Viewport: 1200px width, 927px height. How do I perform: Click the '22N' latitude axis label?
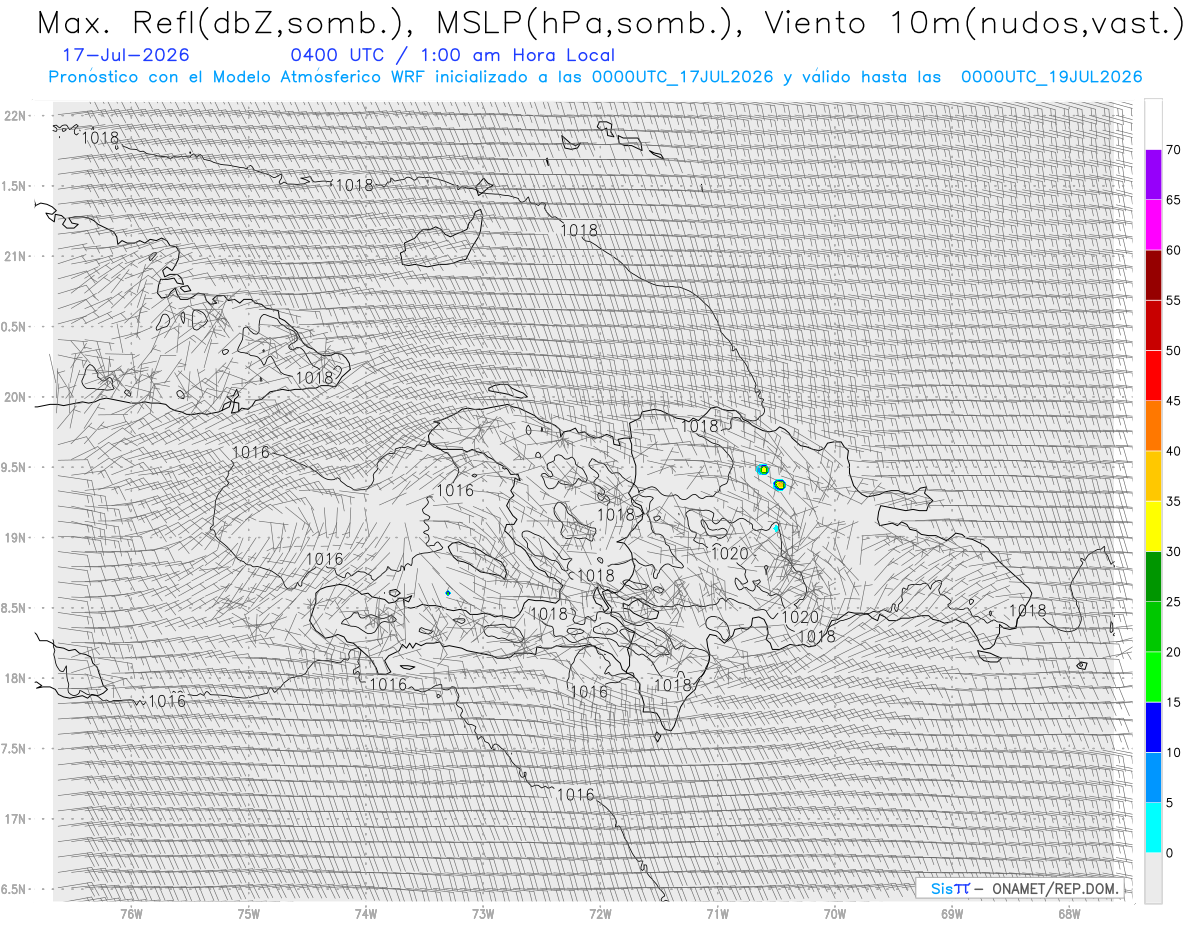15,116
